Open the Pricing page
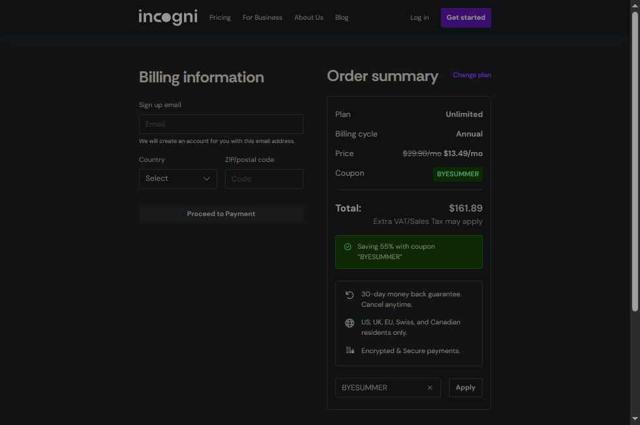The image size is (640, 425). (220, 18)
